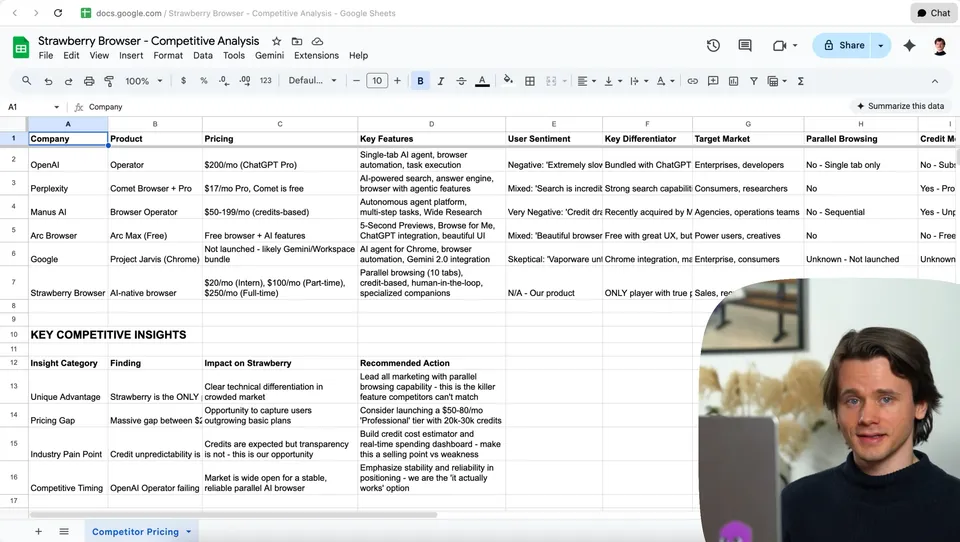
Task: Open the Borders tool
Action: click(530, 81)
